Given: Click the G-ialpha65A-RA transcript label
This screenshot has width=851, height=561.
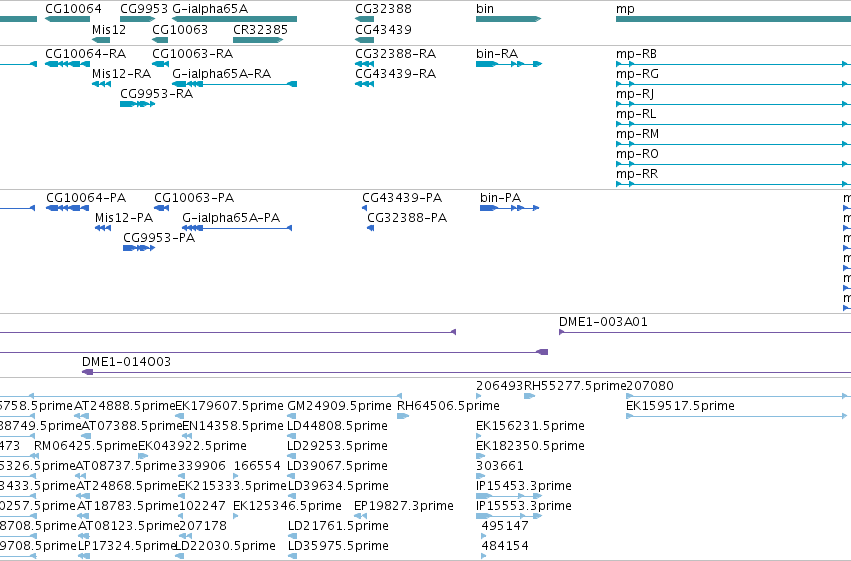Looking at the screenshot, I should click(x=221, y=73).
